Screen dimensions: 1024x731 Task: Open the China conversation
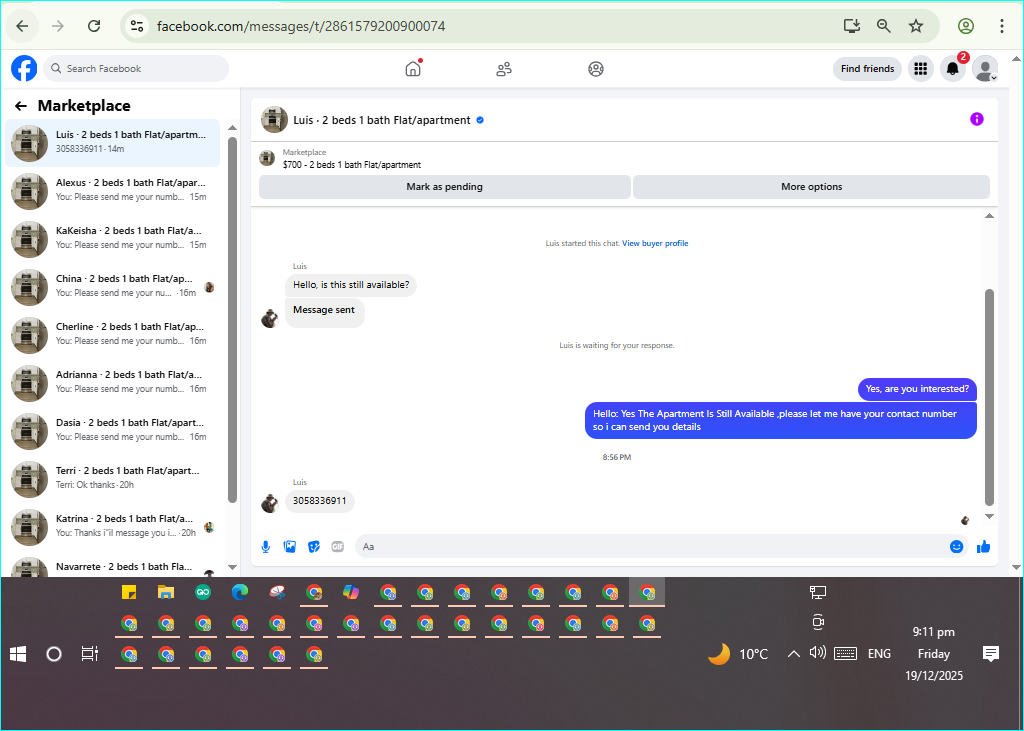tap(112, 287)
